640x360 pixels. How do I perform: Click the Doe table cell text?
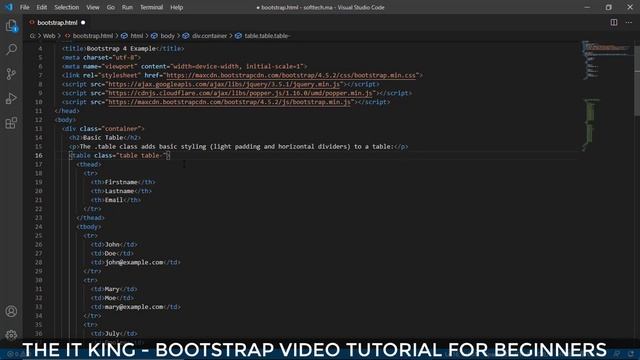111,253
